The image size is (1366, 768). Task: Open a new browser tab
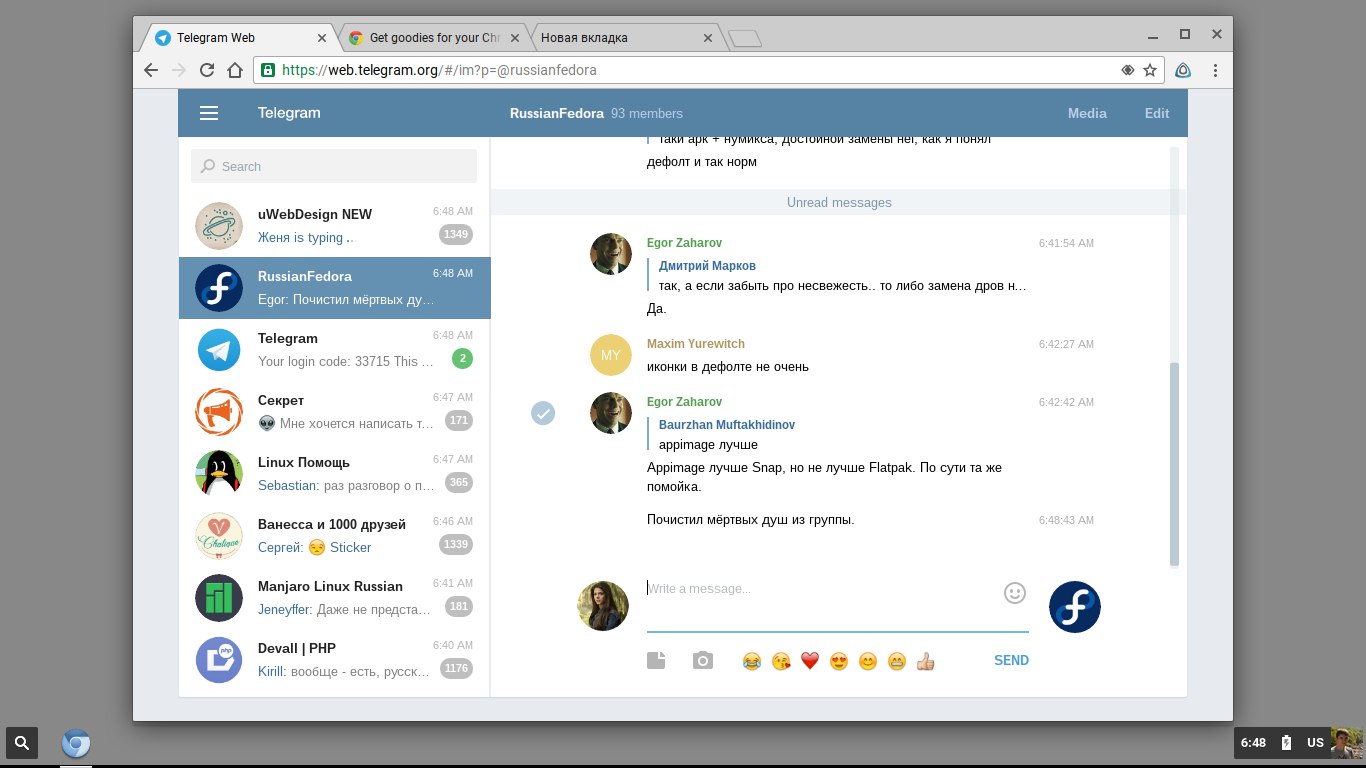(745, 39)
